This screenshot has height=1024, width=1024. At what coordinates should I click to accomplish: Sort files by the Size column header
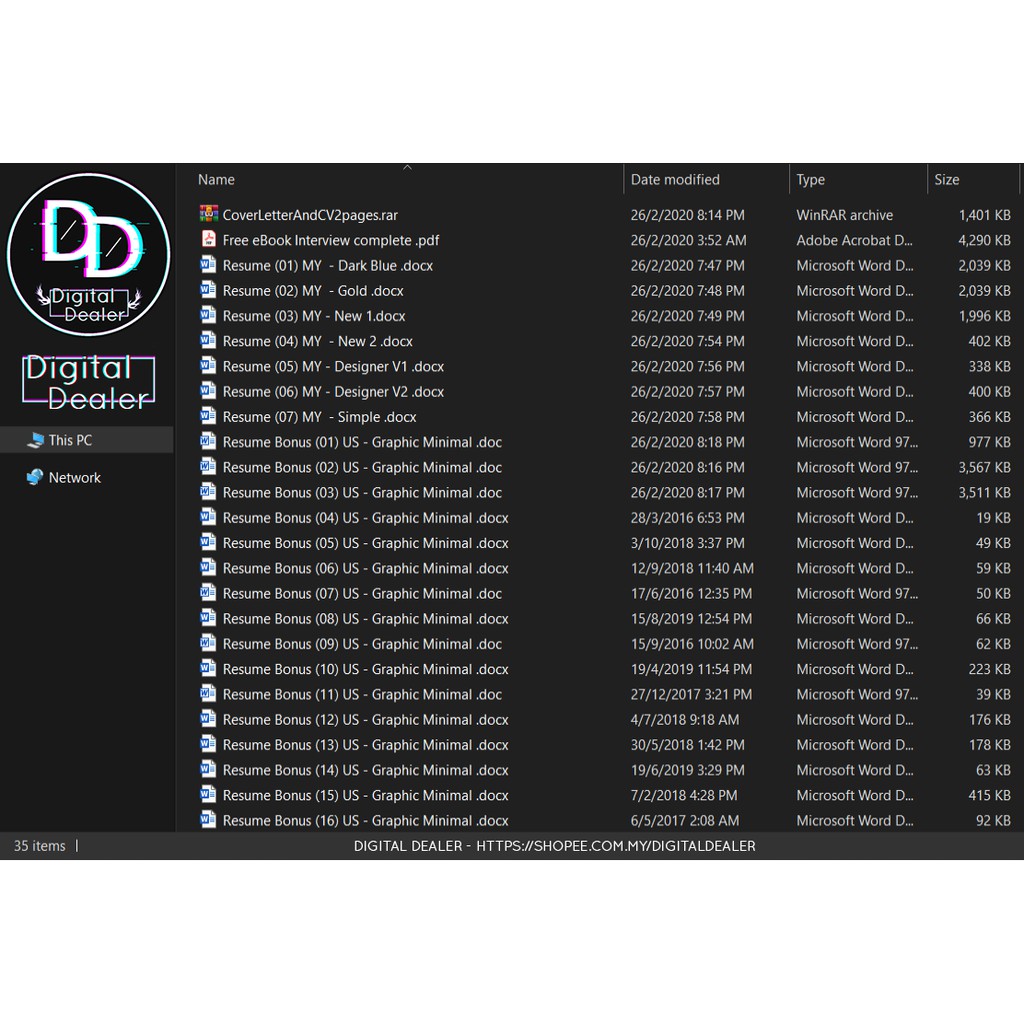coord(946,180)
